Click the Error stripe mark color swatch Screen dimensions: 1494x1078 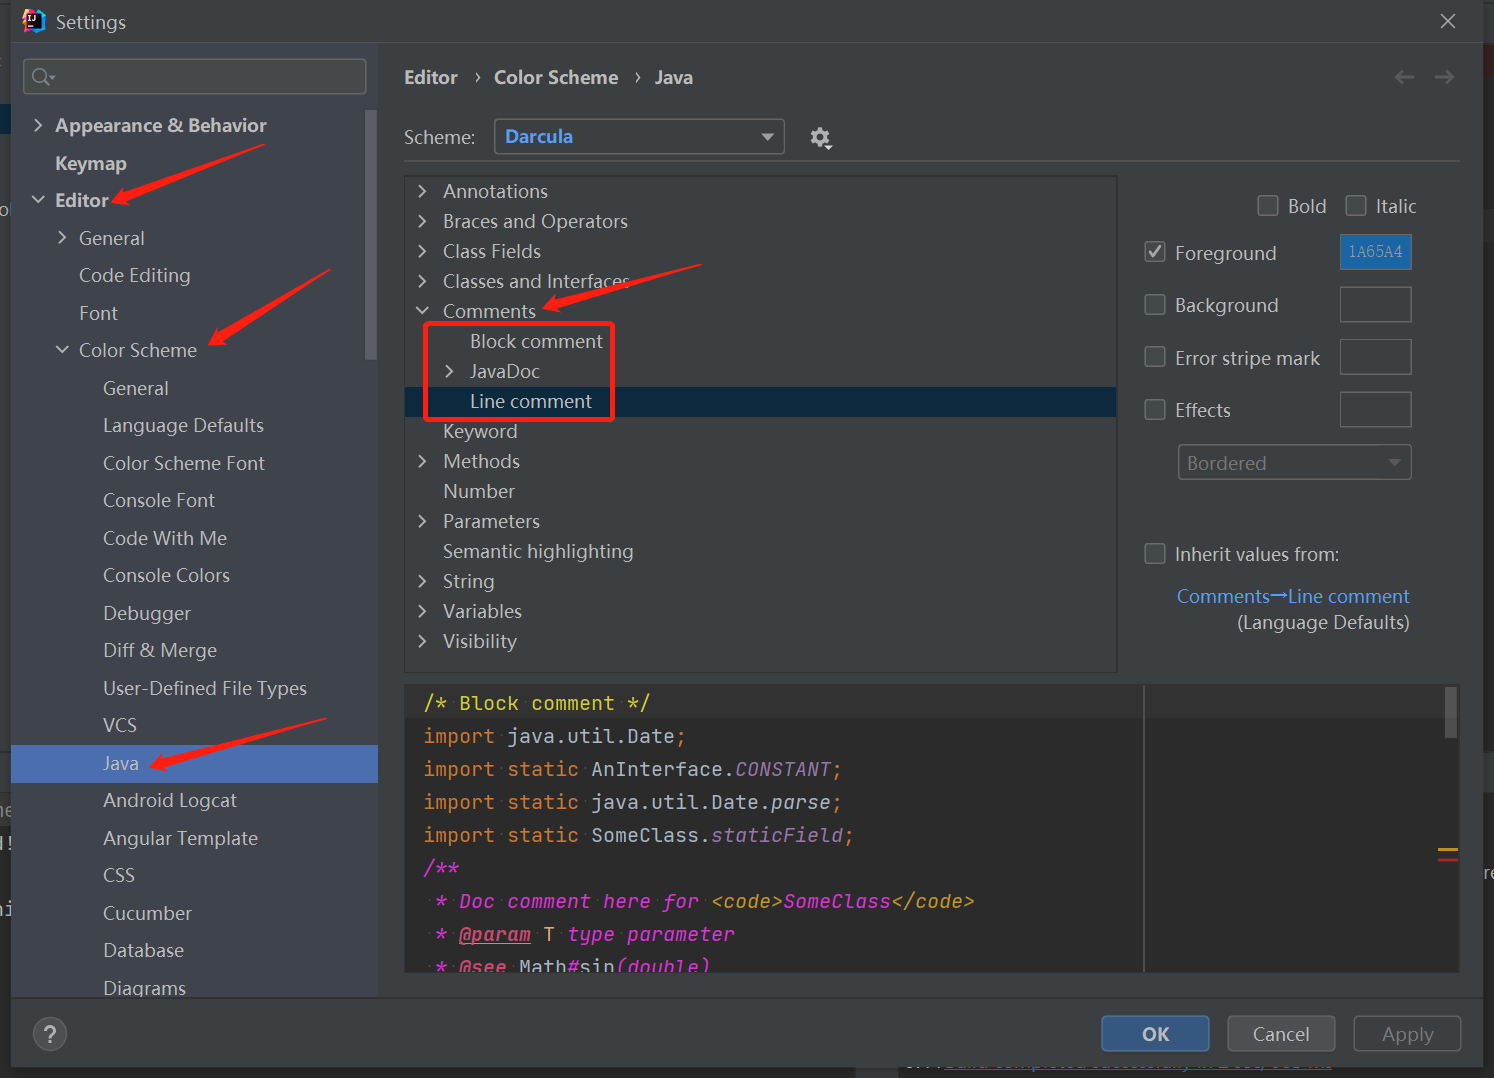pyautogui.click(x=1375, y=357)
